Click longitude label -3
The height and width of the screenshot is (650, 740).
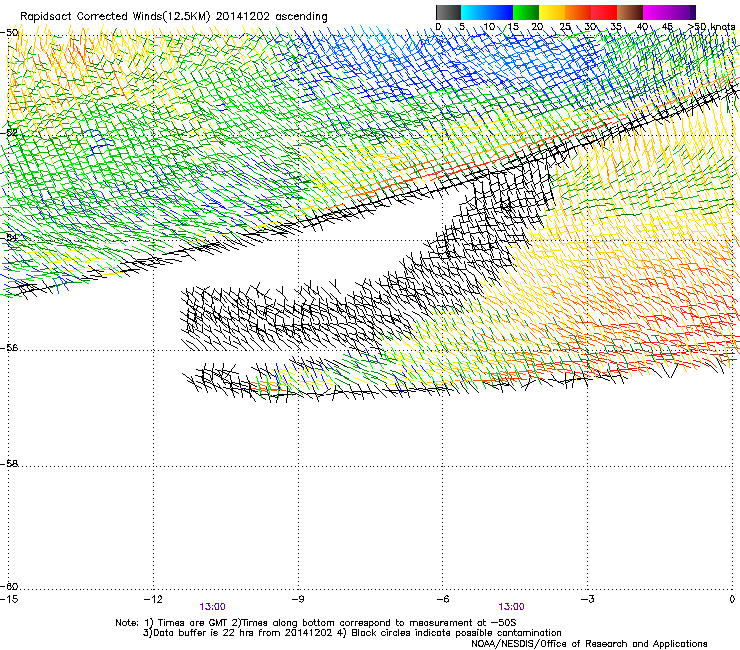click(587, 599)
